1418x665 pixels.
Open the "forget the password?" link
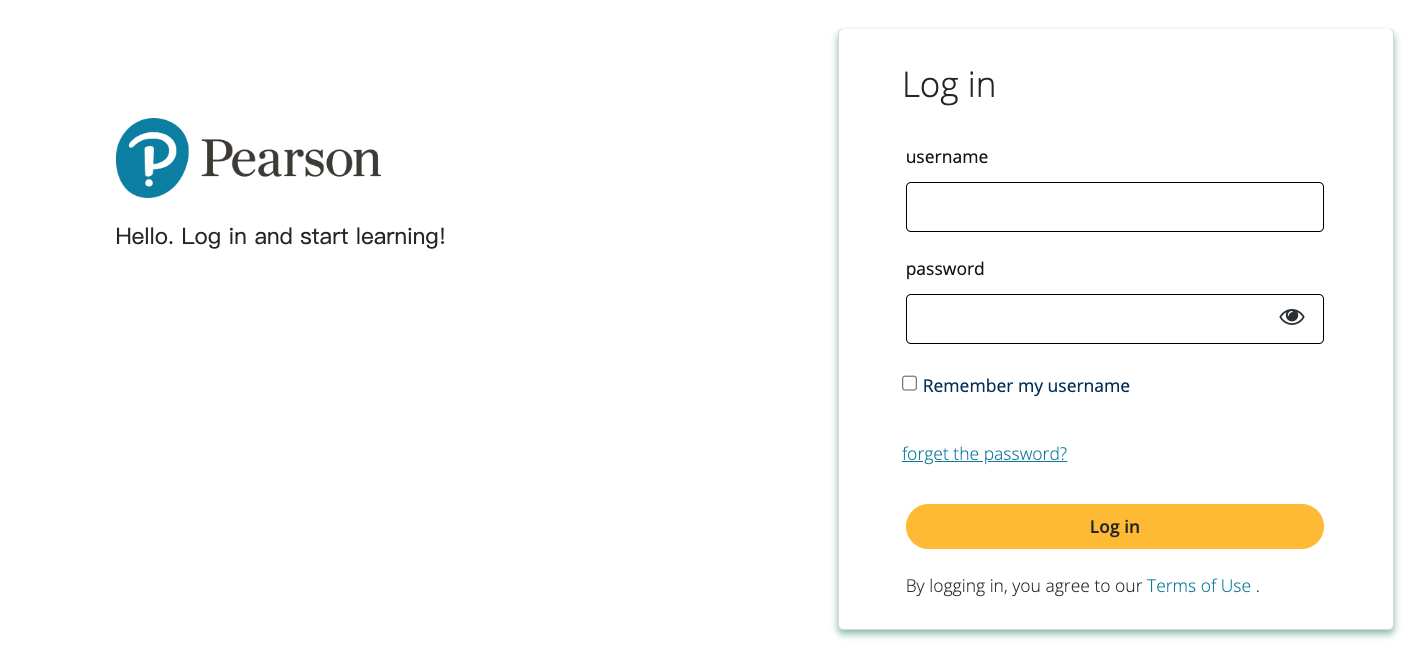click(984, 454)
